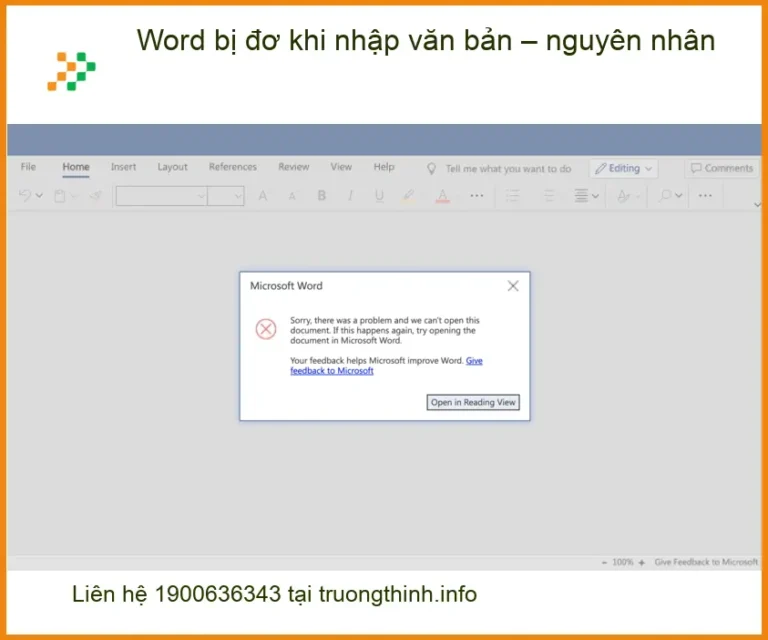Click the numbered list icon
768x640 pixels.
549,196
